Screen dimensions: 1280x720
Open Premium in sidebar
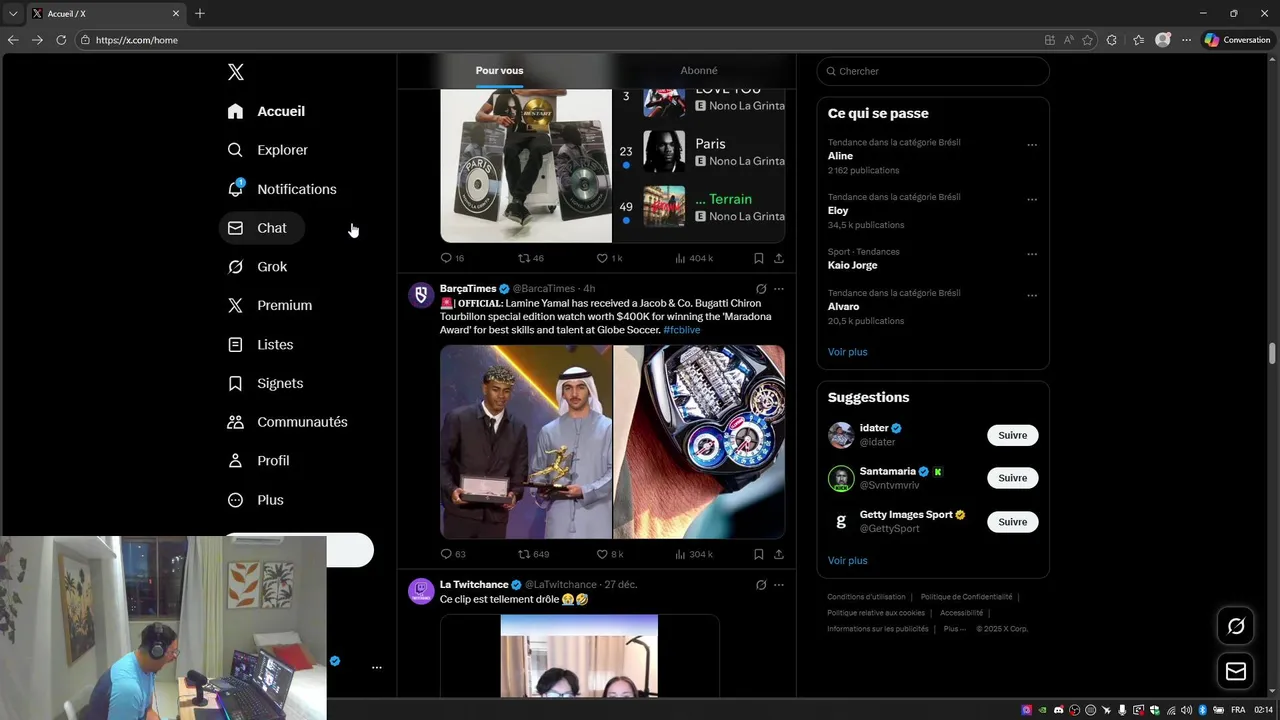pyautogui.click(x=270, y=306)
